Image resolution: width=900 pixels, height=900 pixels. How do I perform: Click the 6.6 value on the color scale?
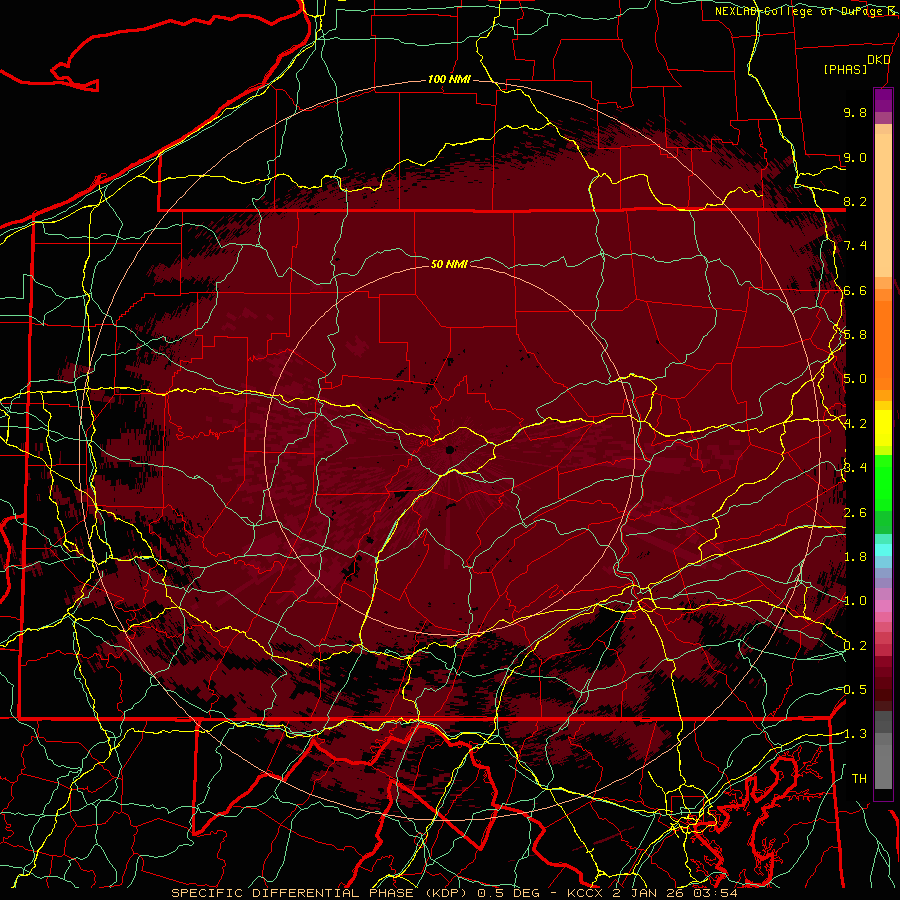(855, 290)
